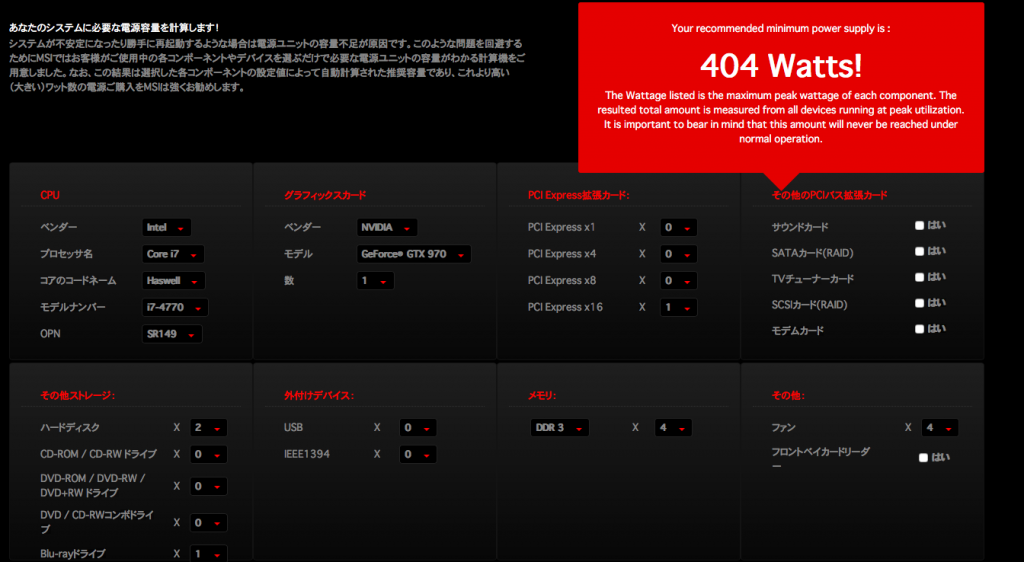Open the CPU vendor Intel dropdown
Screen dimensions: 1024x562
[x=167, y=227]
